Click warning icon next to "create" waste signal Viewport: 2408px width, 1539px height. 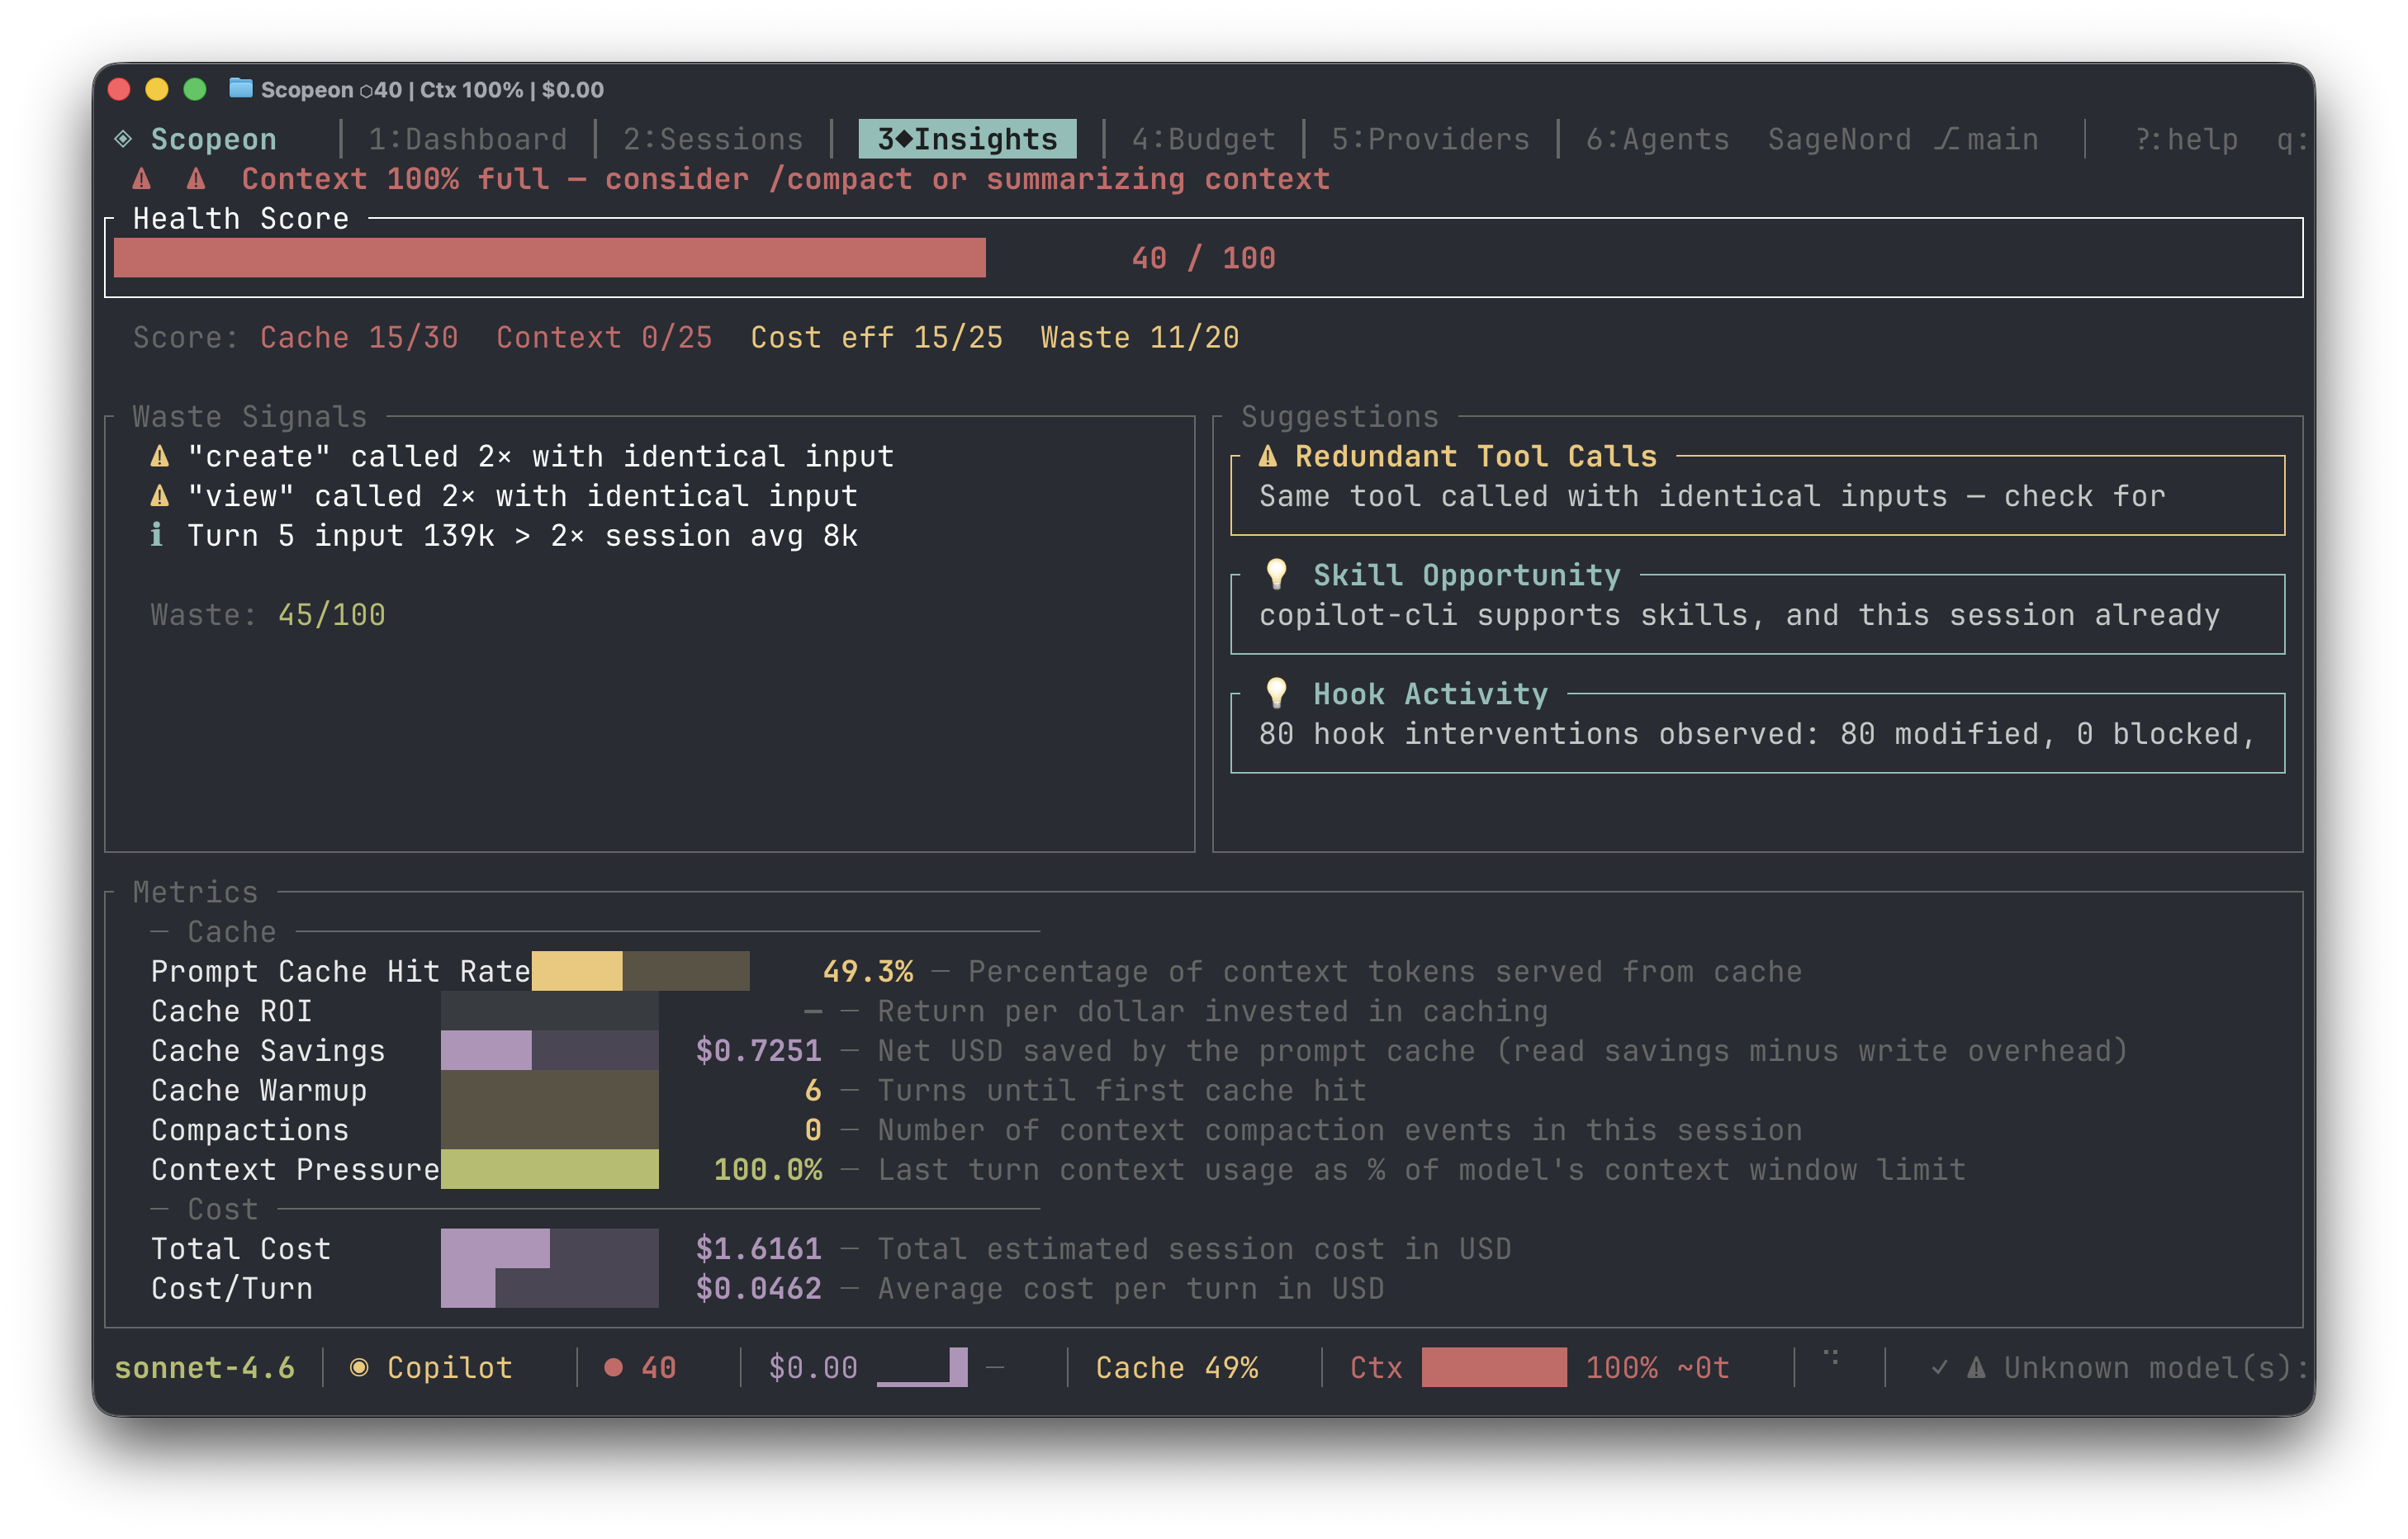[x=159, y=457]
